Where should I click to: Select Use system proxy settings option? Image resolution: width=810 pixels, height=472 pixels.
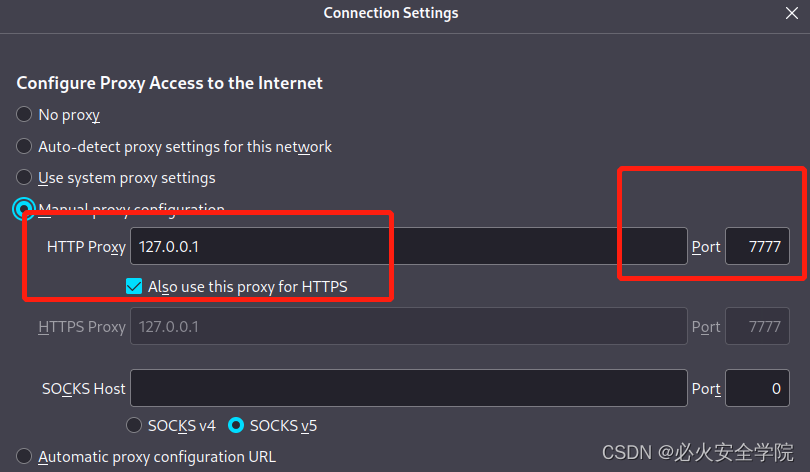(x=25, y=178)
